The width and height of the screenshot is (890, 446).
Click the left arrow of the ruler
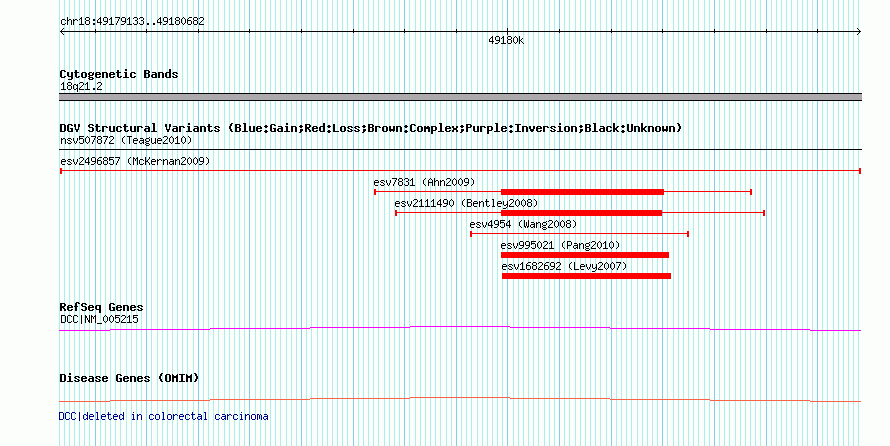point(62,32)
